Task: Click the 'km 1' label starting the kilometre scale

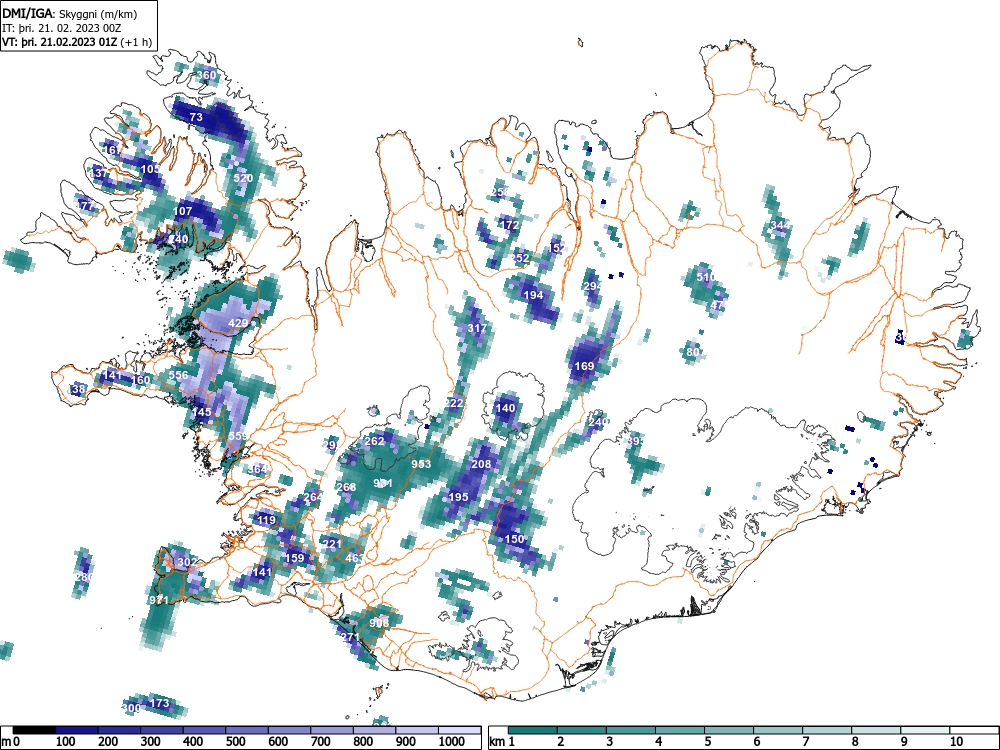Action: [501, 742]
